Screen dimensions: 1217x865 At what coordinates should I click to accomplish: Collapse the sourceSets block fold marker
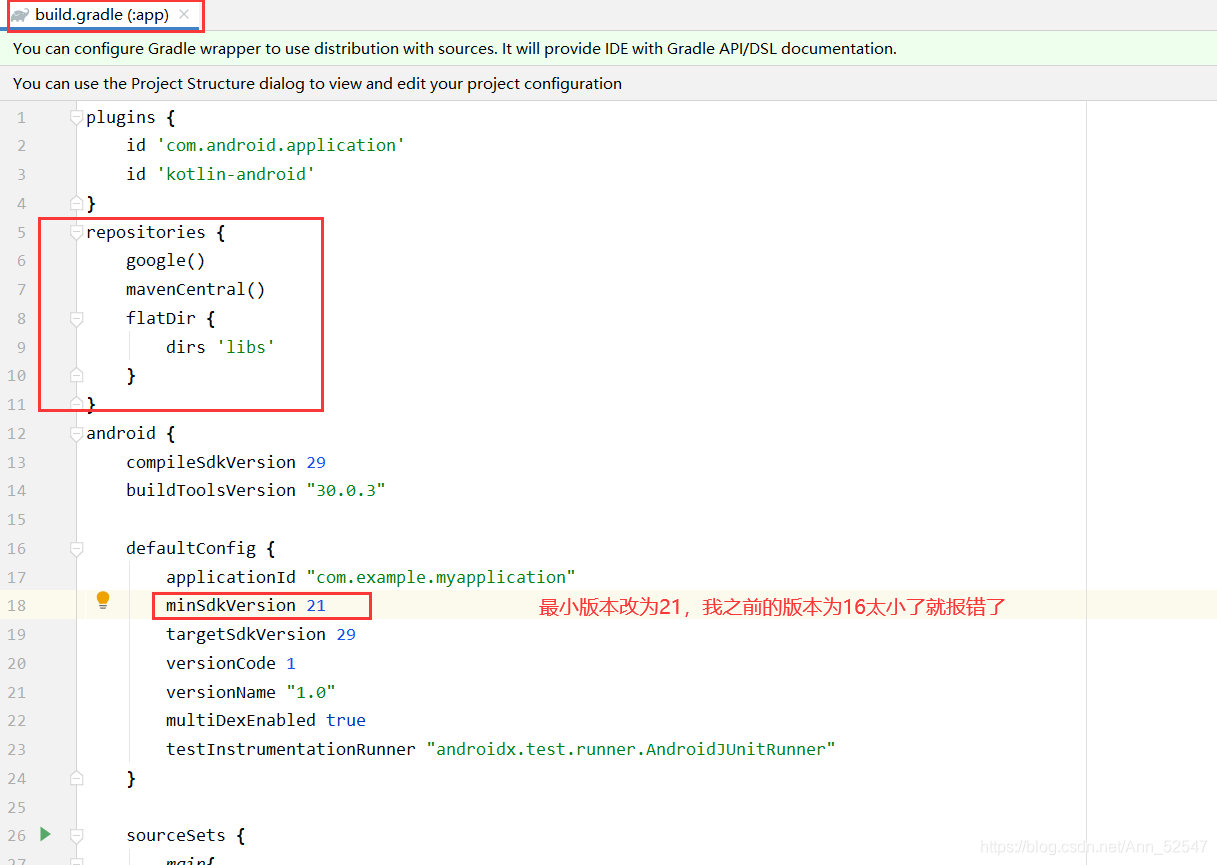click(x=76, y=835)
